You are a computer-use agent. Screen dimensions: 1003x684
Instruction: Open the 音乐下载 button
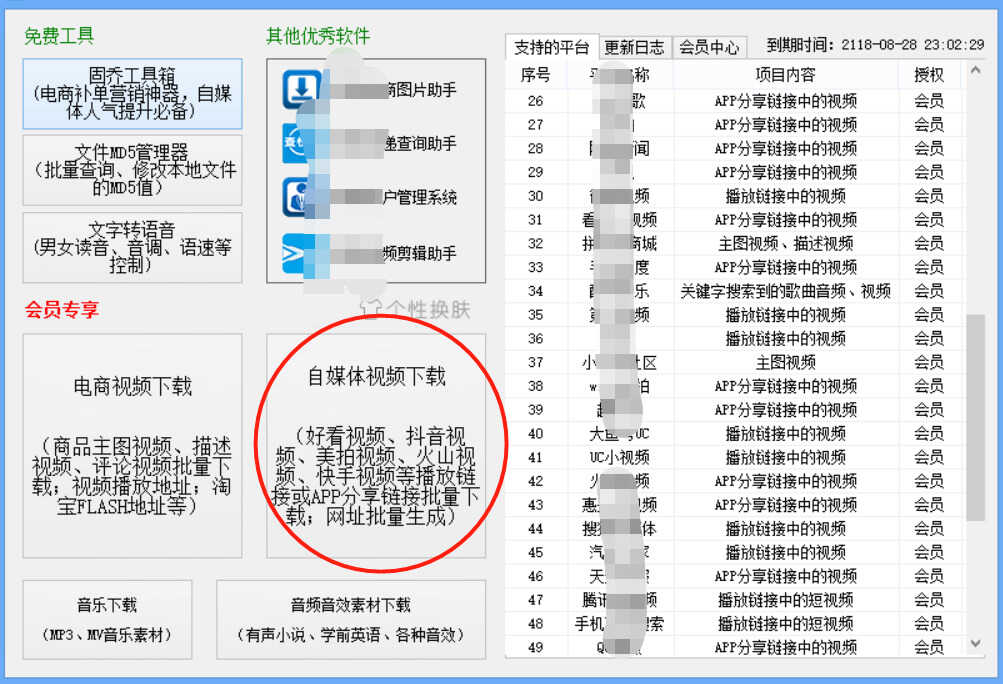click(107, 619)
